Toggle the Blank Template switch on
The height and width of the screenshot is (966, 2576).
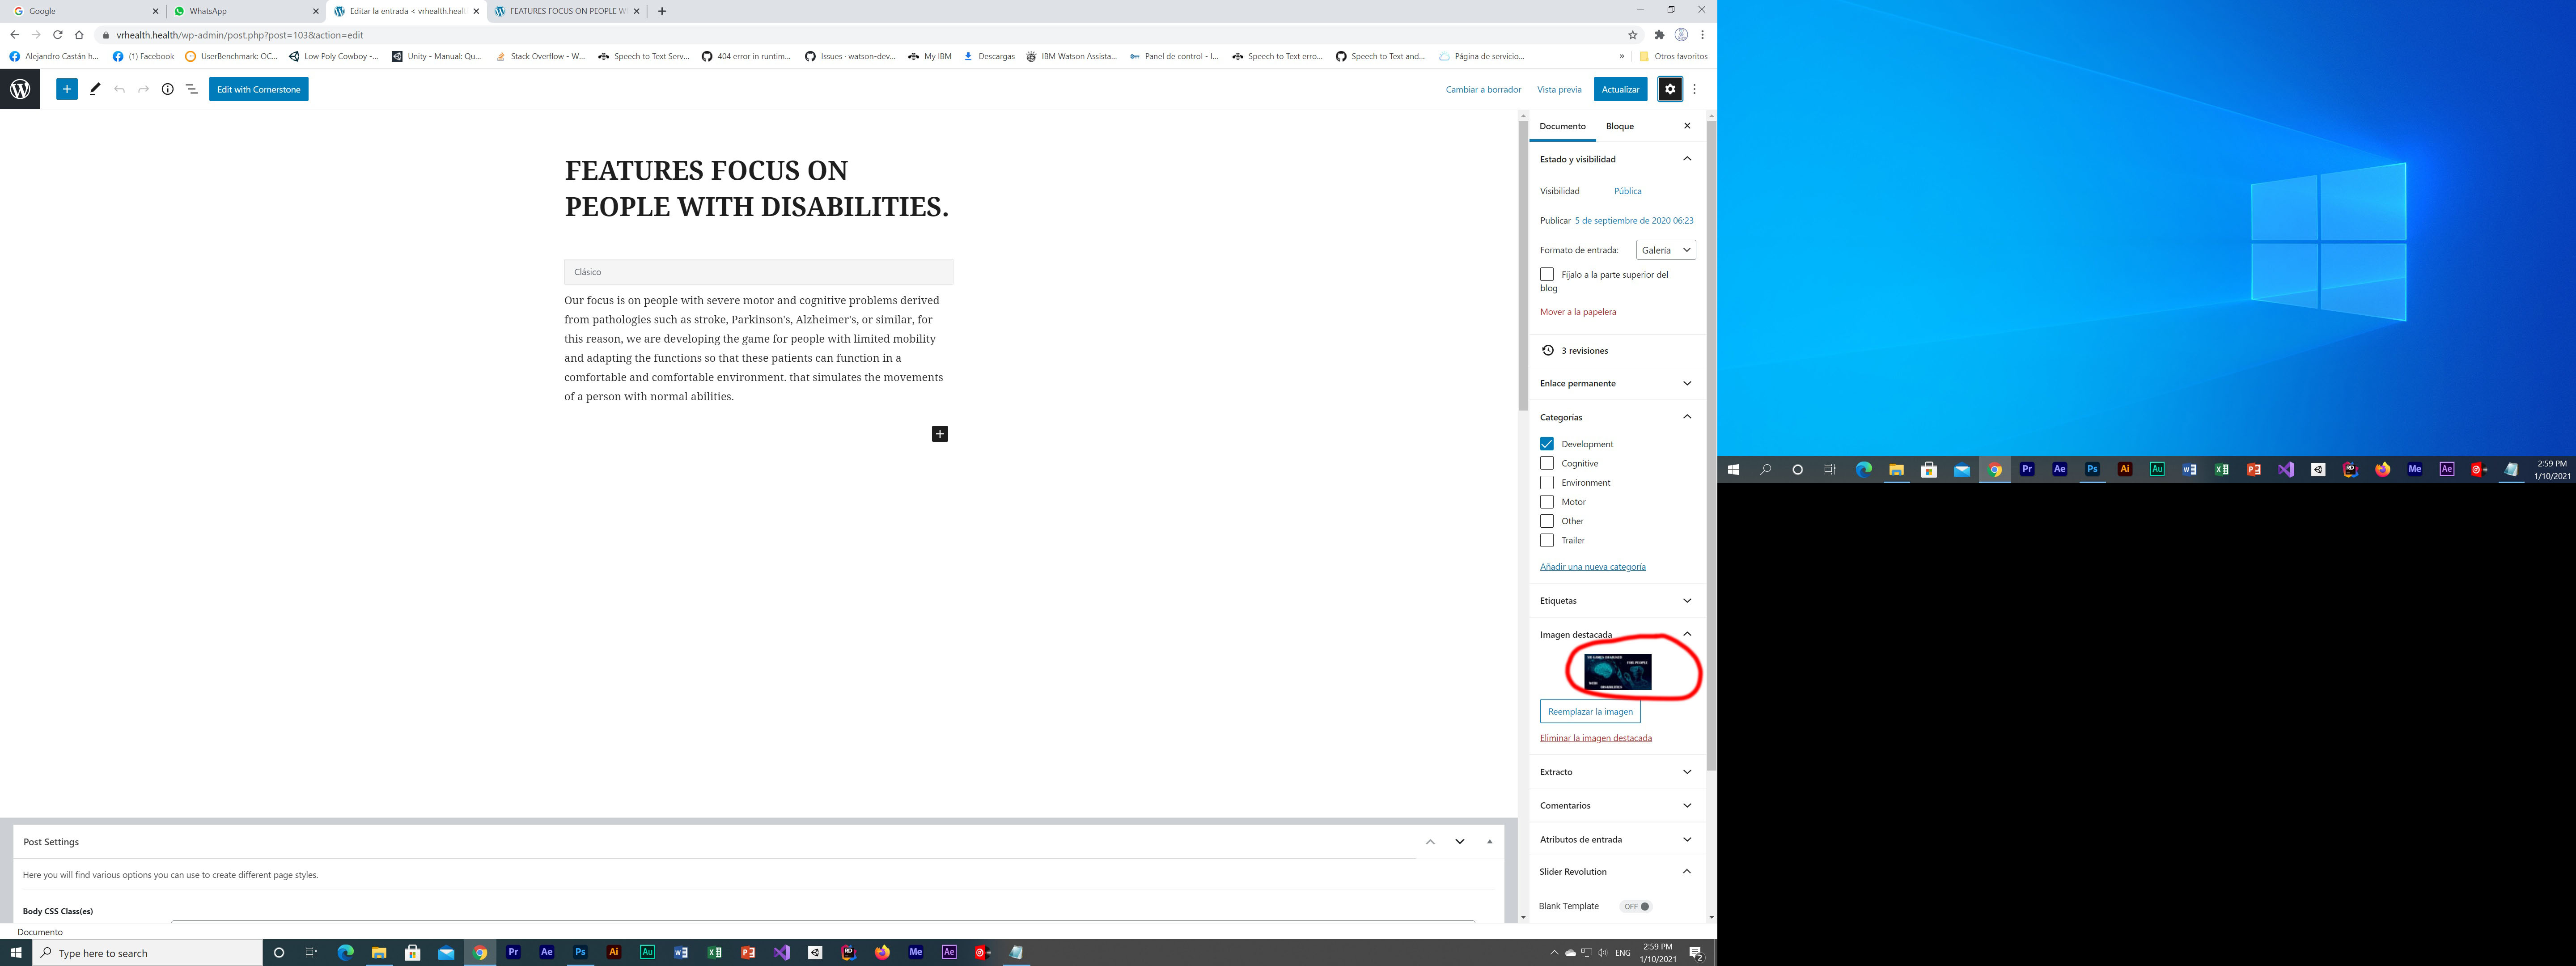coord(1636,906)
